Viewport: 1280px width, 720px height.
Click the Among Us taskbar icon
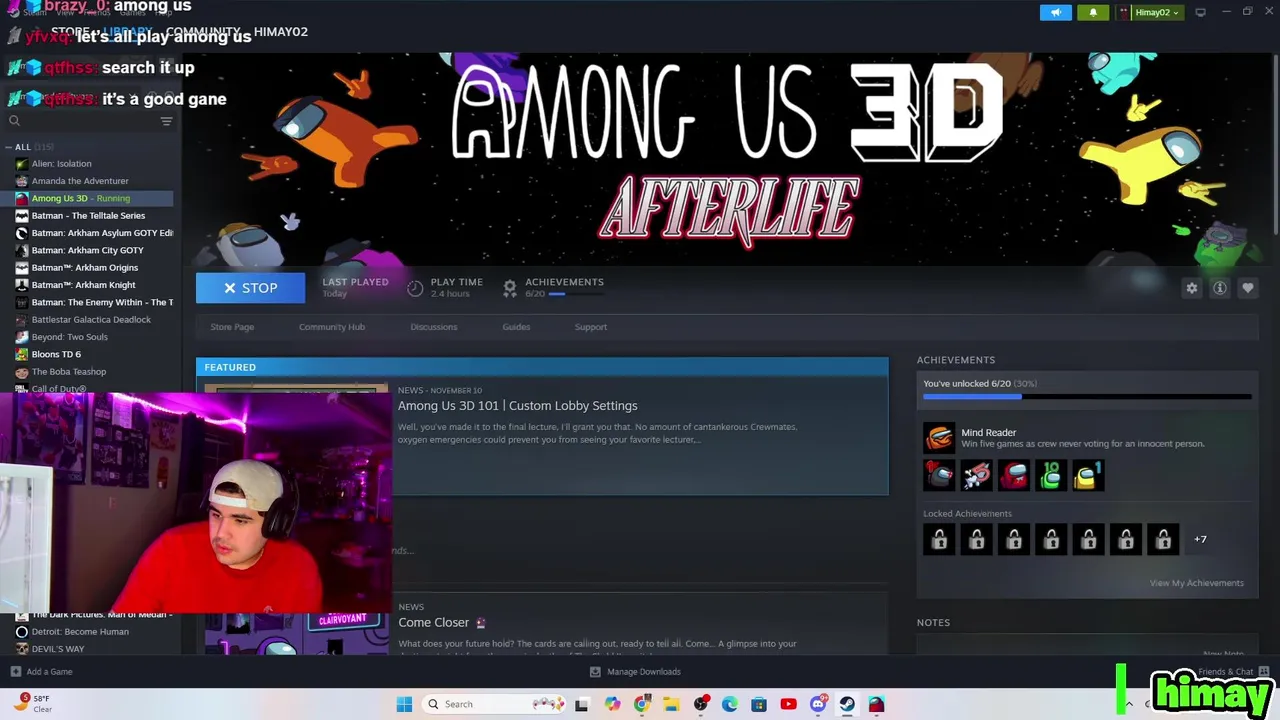[876, 704]
